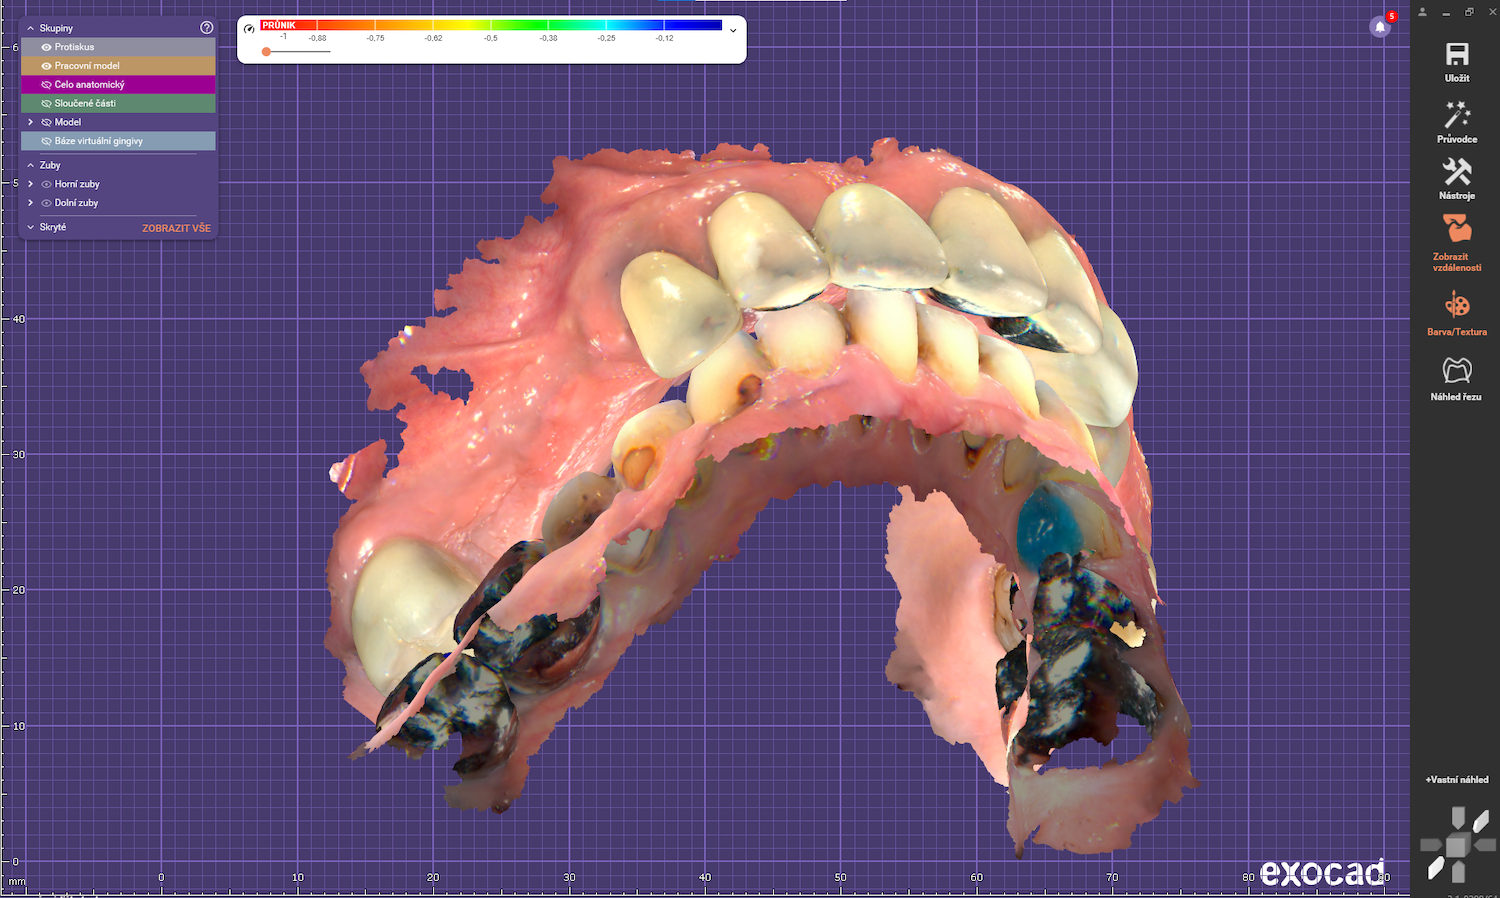The image size is (1500, 898).
Task: Click the Uložit save icon
Action: [1457, 55]
